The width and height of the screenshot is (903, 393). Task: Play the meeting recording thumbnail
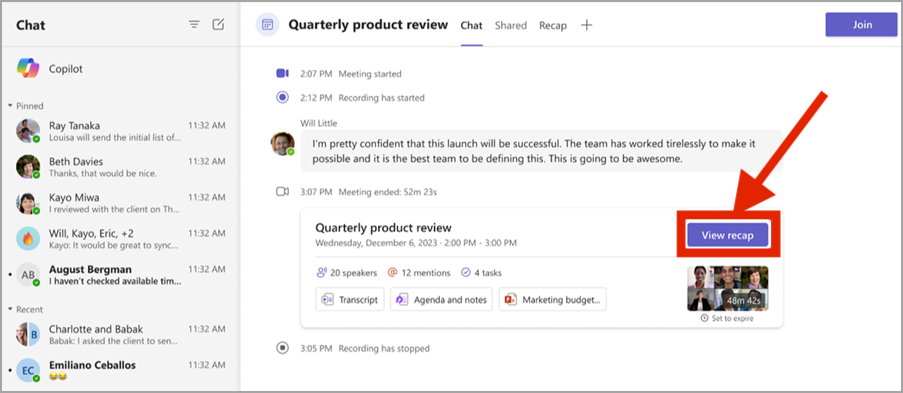[727, 288]
